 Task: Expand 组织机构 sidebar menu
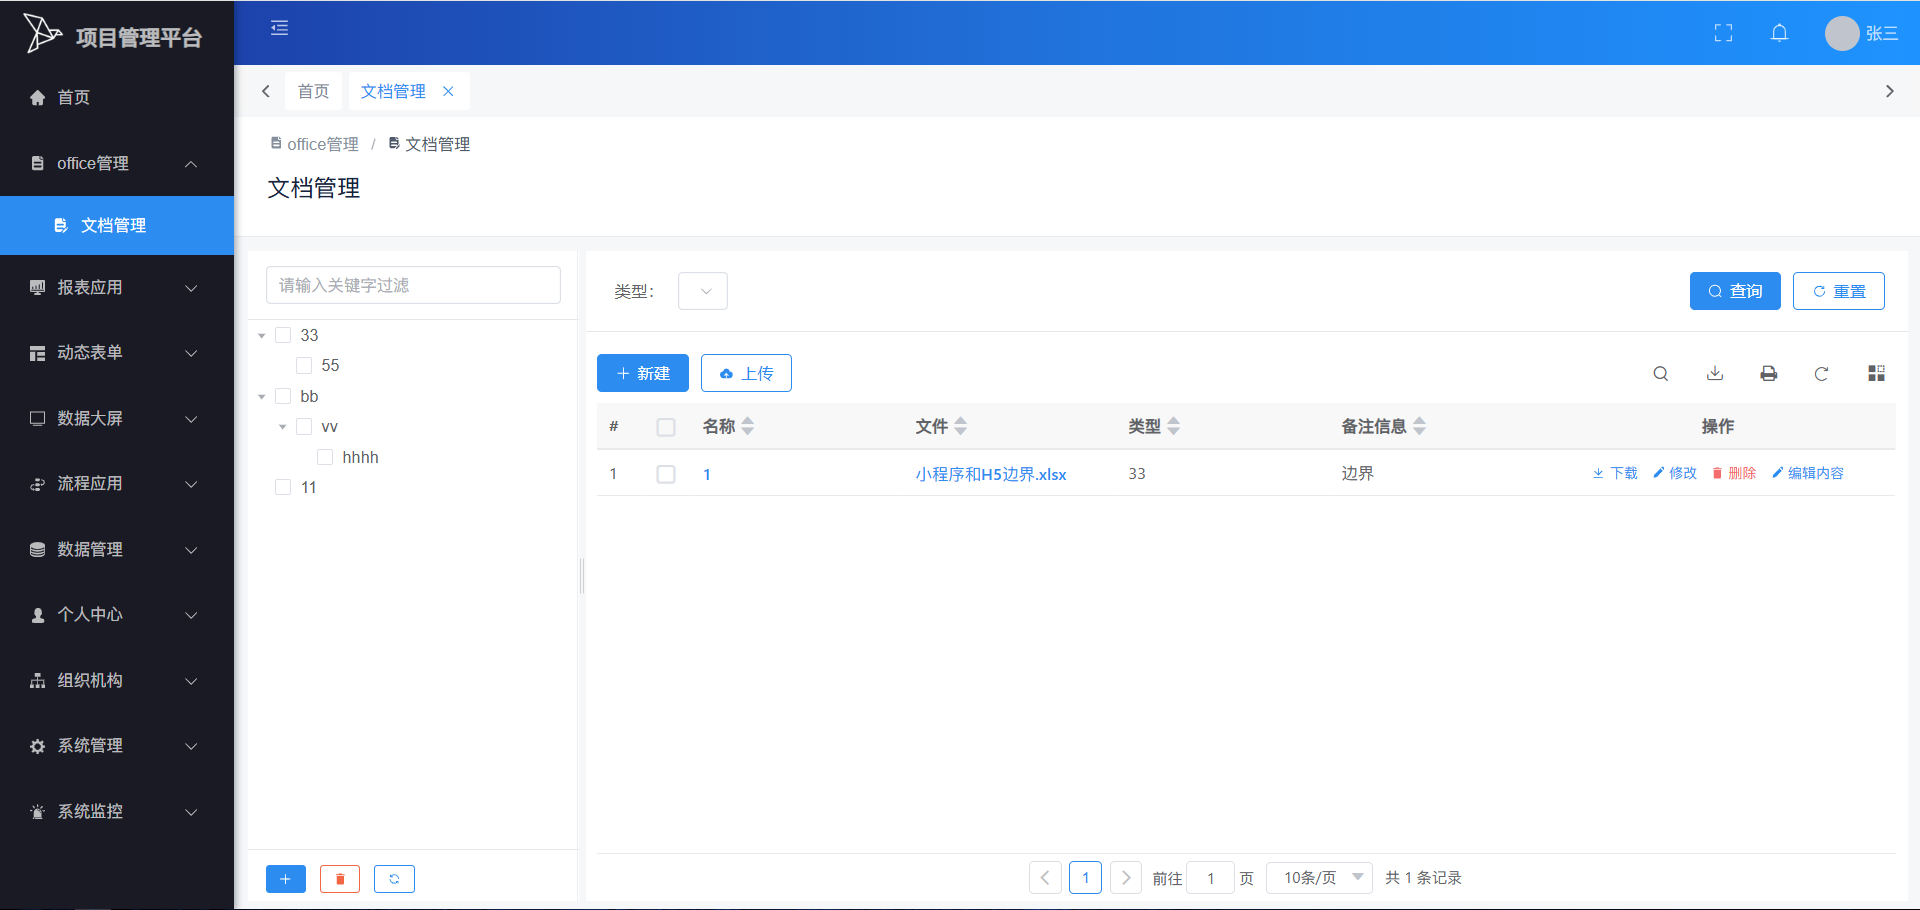click(117, 680)
